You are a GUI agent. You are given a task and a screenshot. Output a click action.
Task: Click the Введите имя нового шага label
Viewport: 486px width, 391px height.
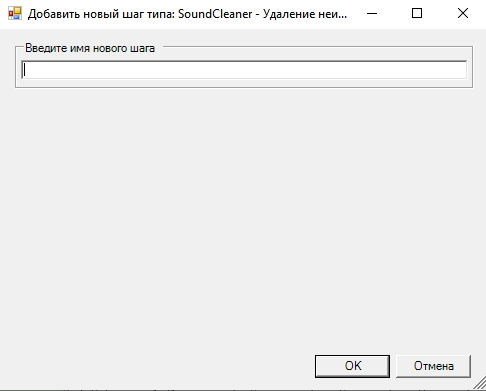(90, 48)
